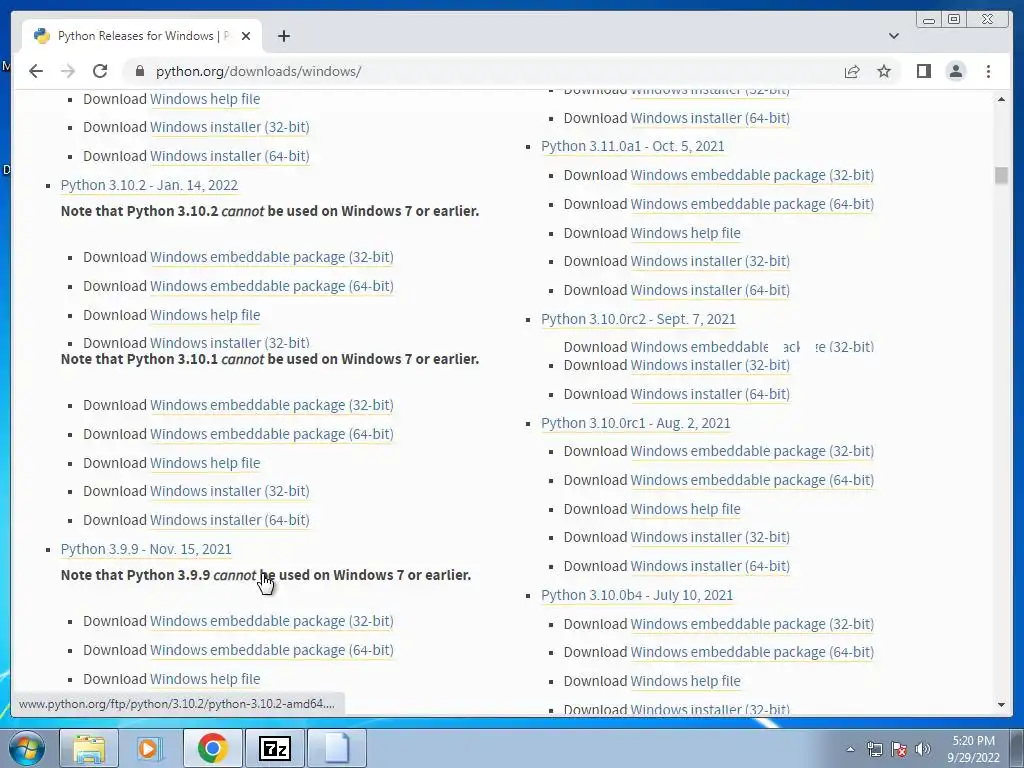The image size is (1024, 768).
Task: Download 3.9.9 Windows embeddable package (64-bit)
Action: (x=272, y=650)
